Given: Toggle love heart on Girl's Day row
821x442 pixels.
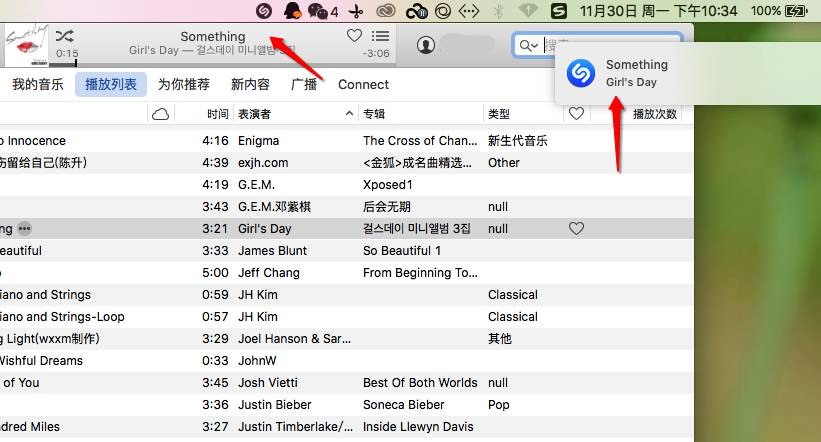Looking at the screenshot, I should (x=576, y=228).
